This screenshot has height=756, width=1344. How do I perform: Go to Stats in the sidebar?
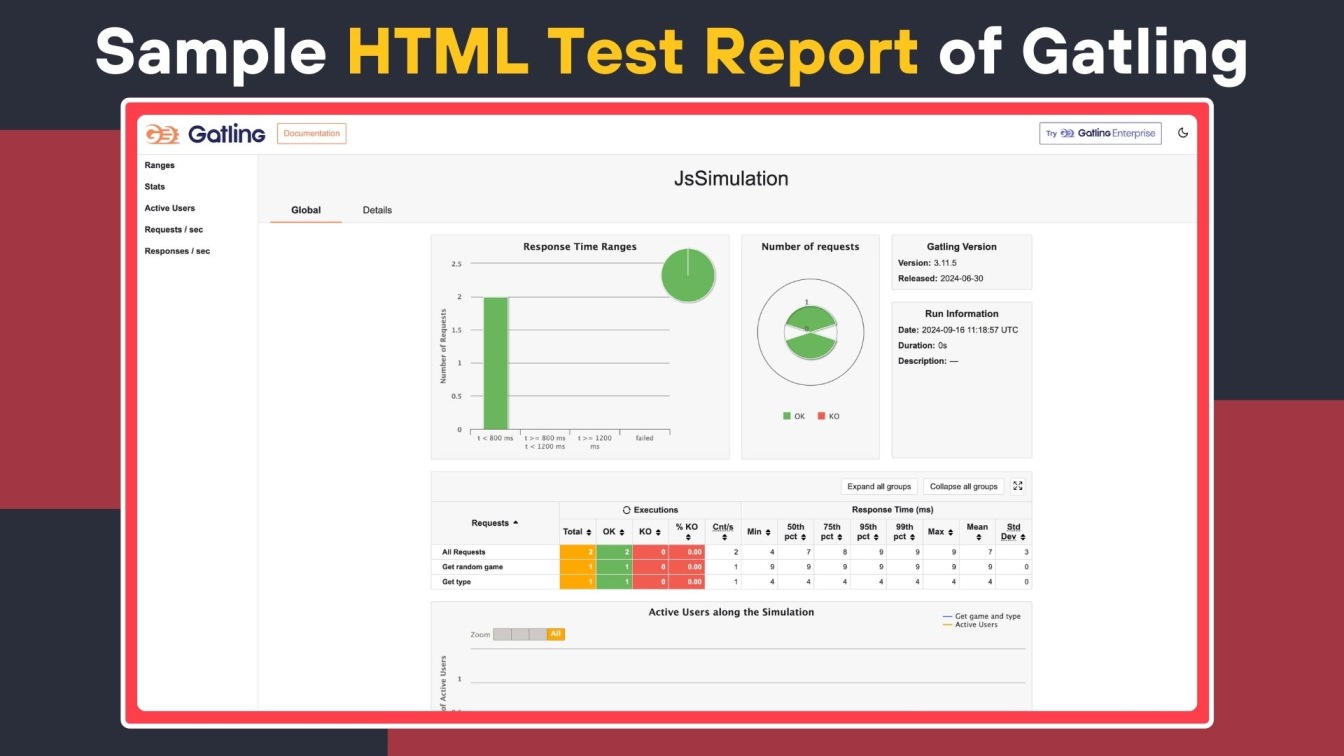pyautogui.click(x=155, y=187)
